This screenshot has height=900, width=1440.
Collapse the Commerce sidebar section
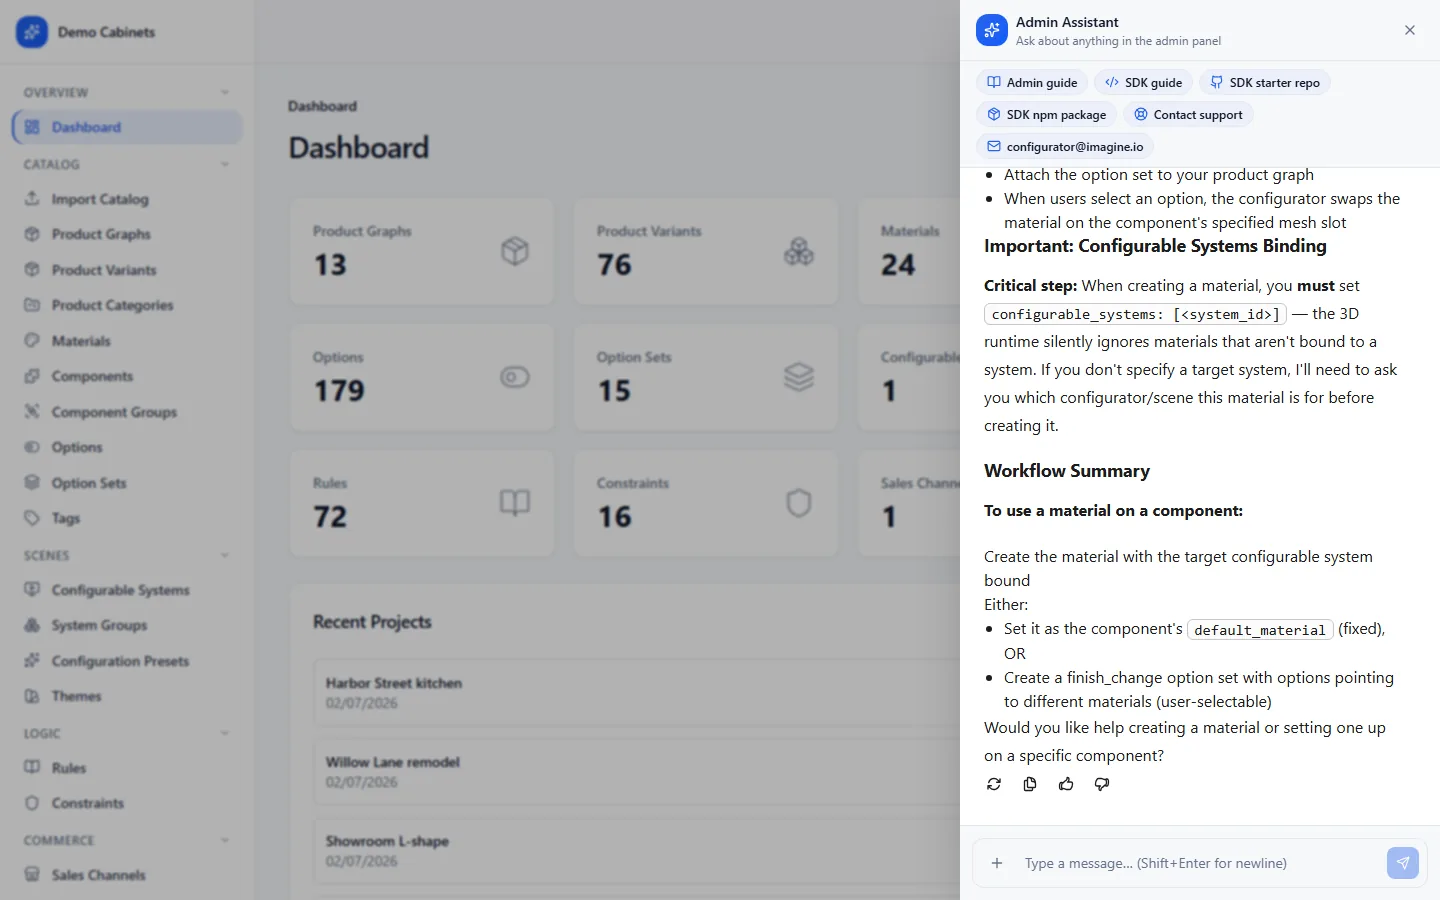coord(225,841)
